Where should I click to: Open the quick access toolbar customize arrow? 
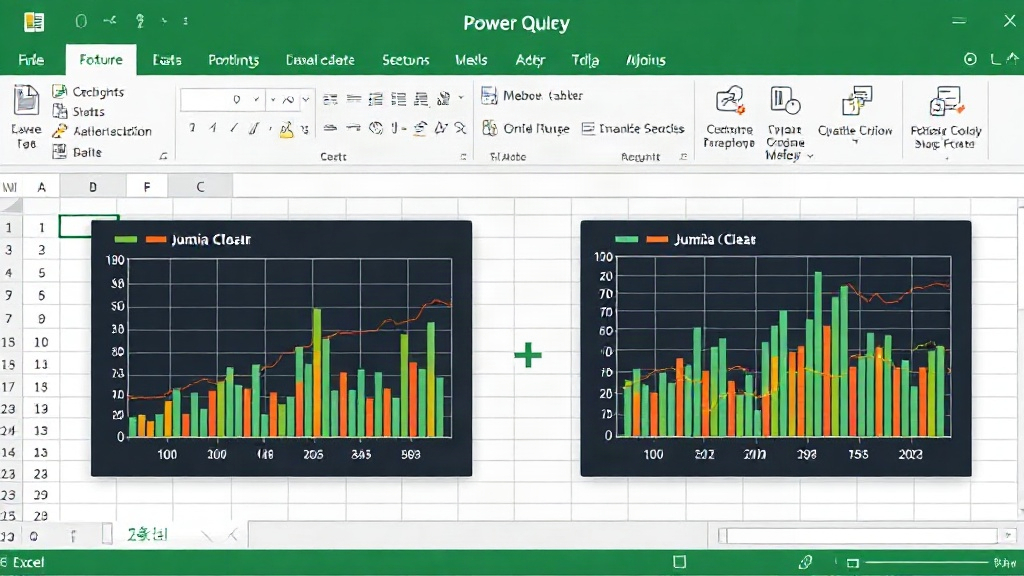[x=185, y=22]
